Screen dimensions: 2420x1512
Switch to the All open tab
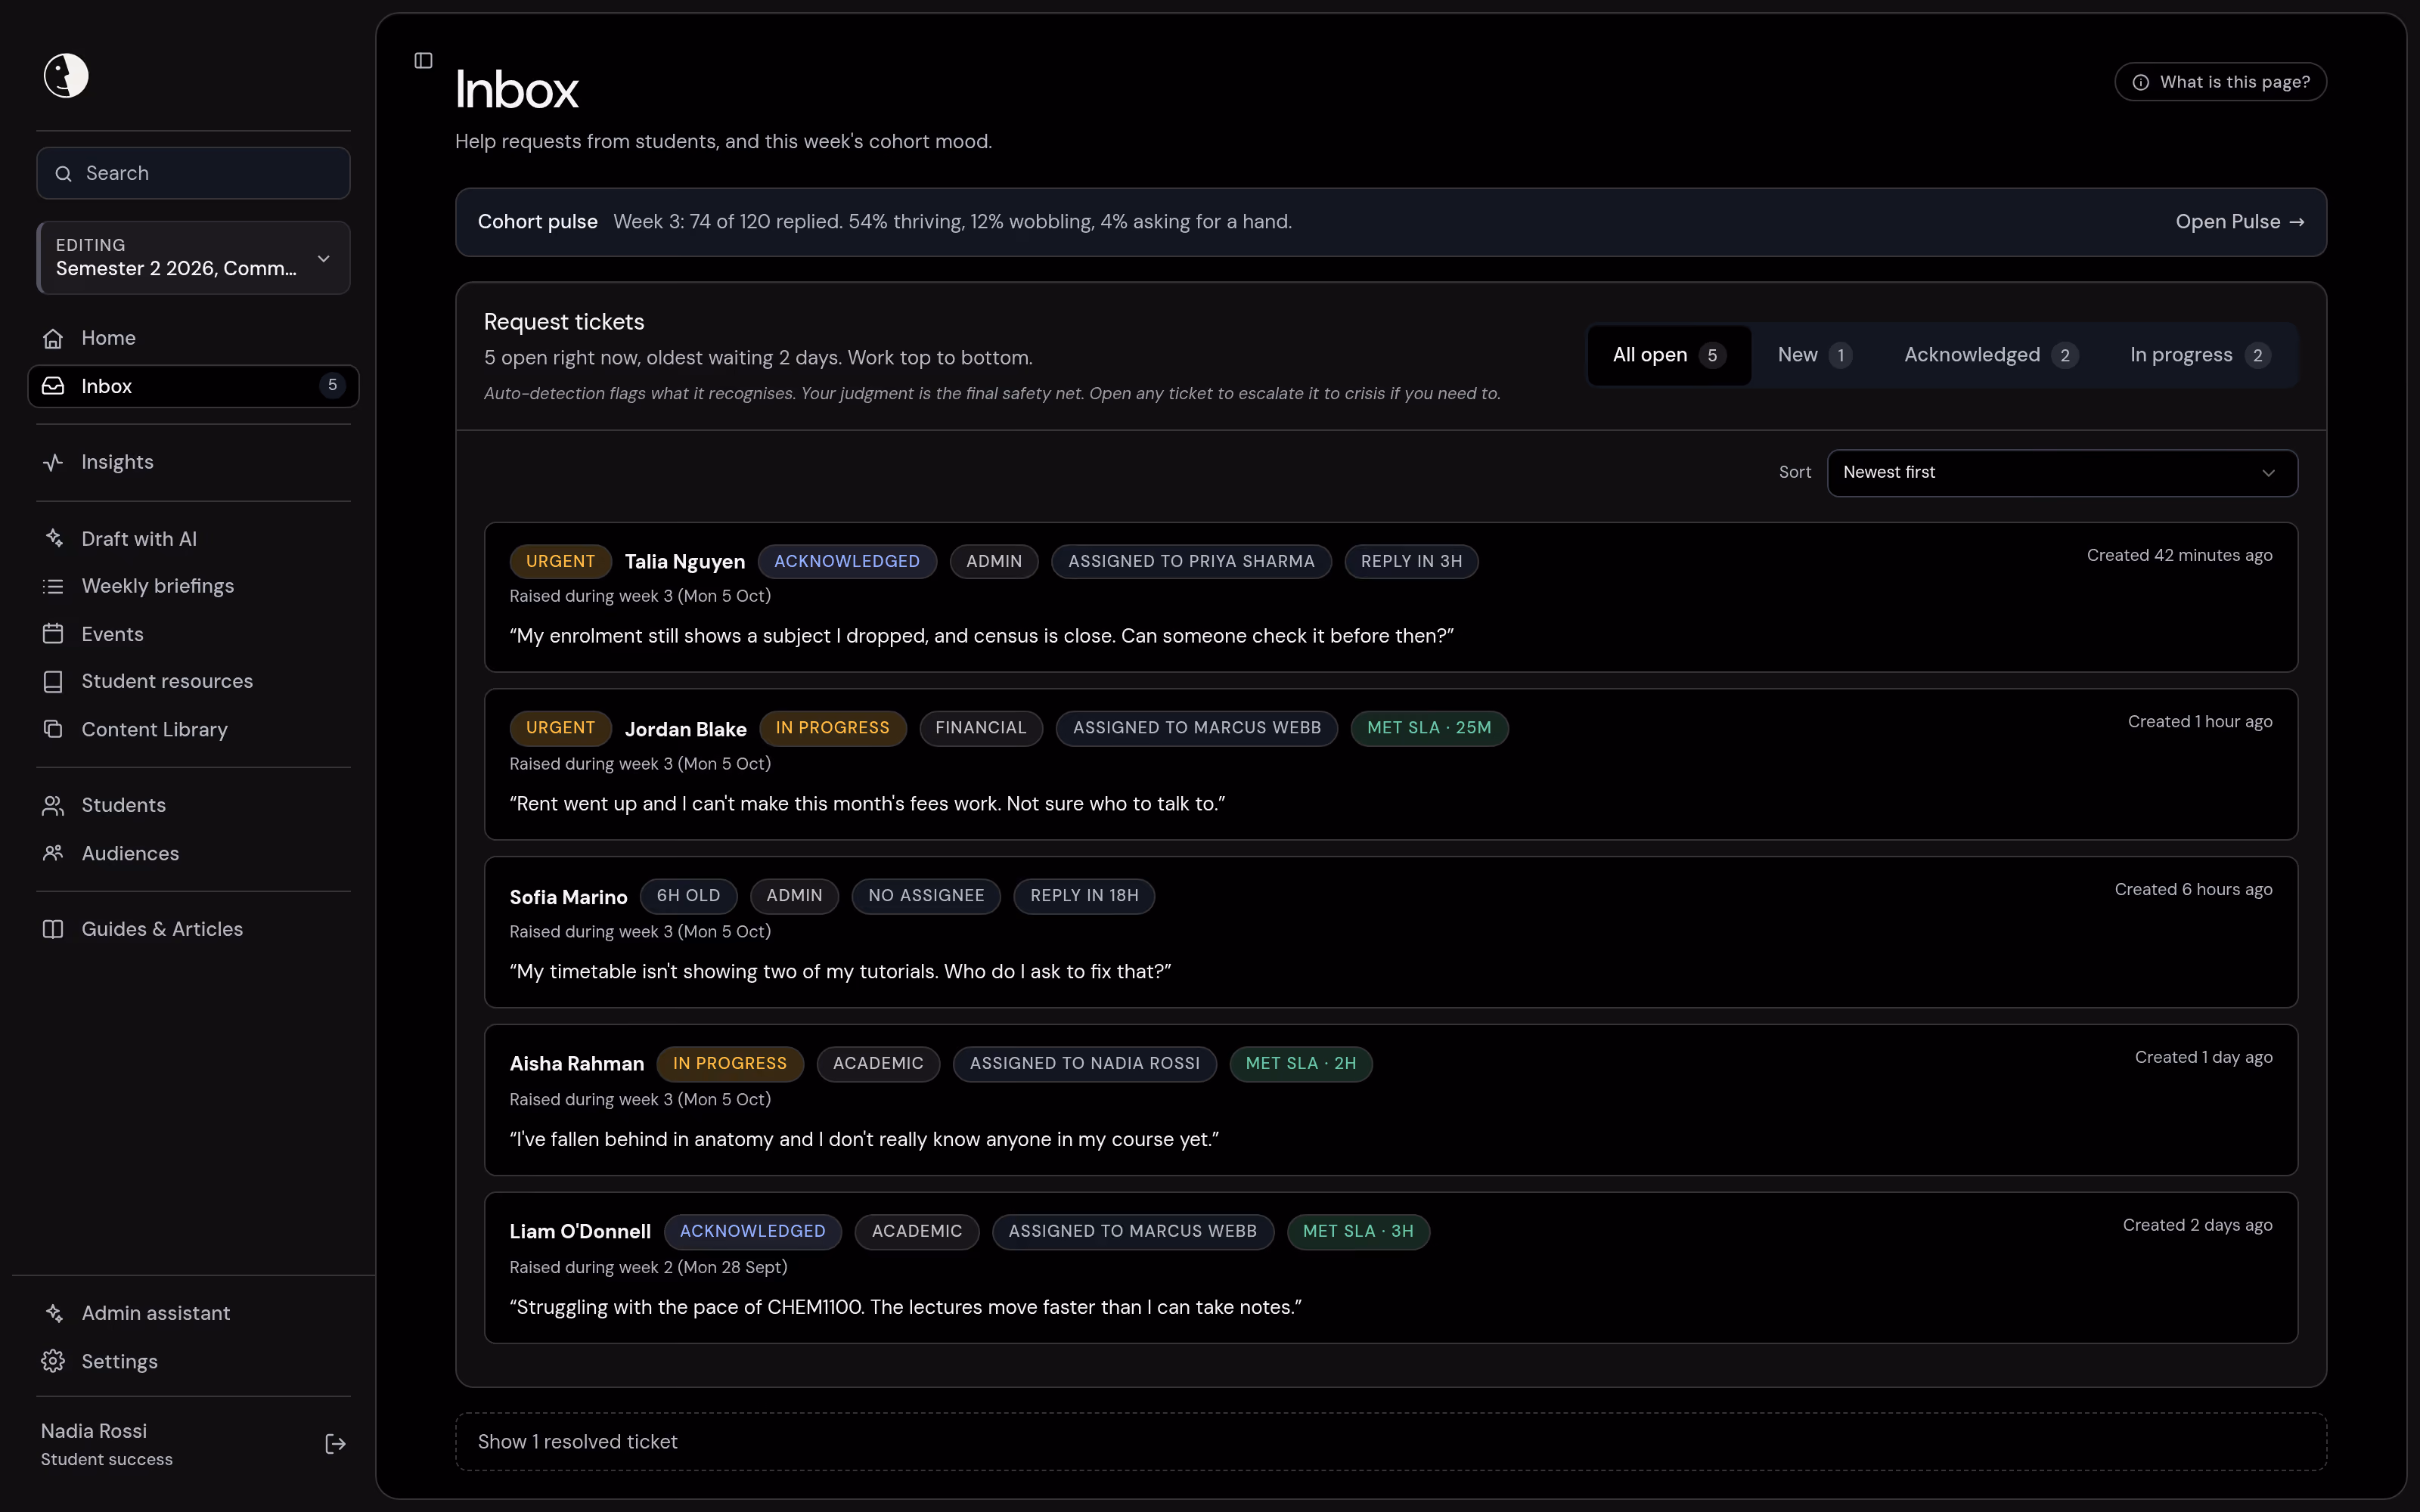click(x=1669, y=355)
